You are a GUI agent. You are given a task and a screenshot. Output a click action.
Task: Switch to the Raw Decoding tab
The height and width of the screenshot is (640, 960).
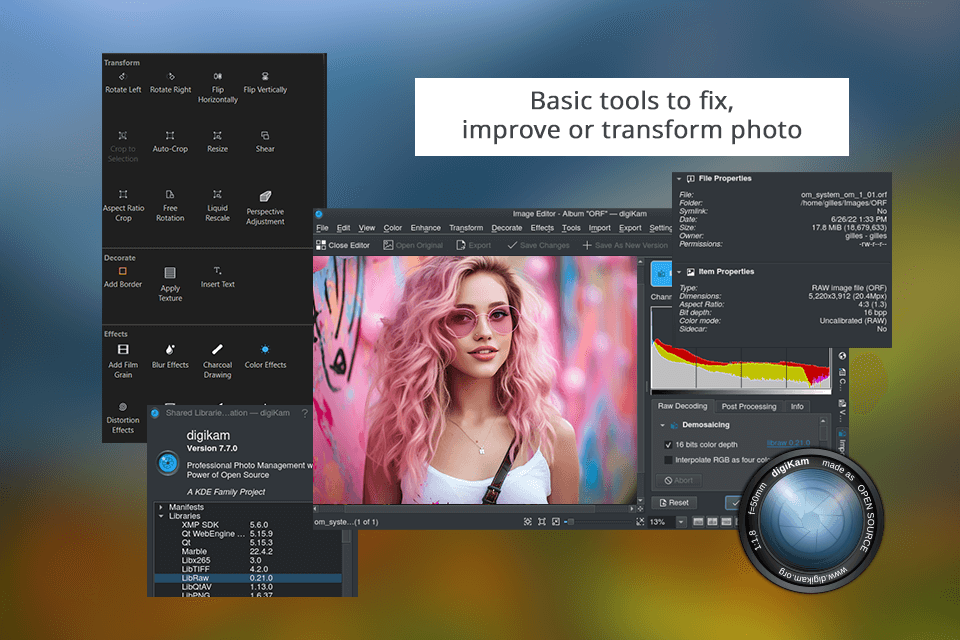(682, 406)
